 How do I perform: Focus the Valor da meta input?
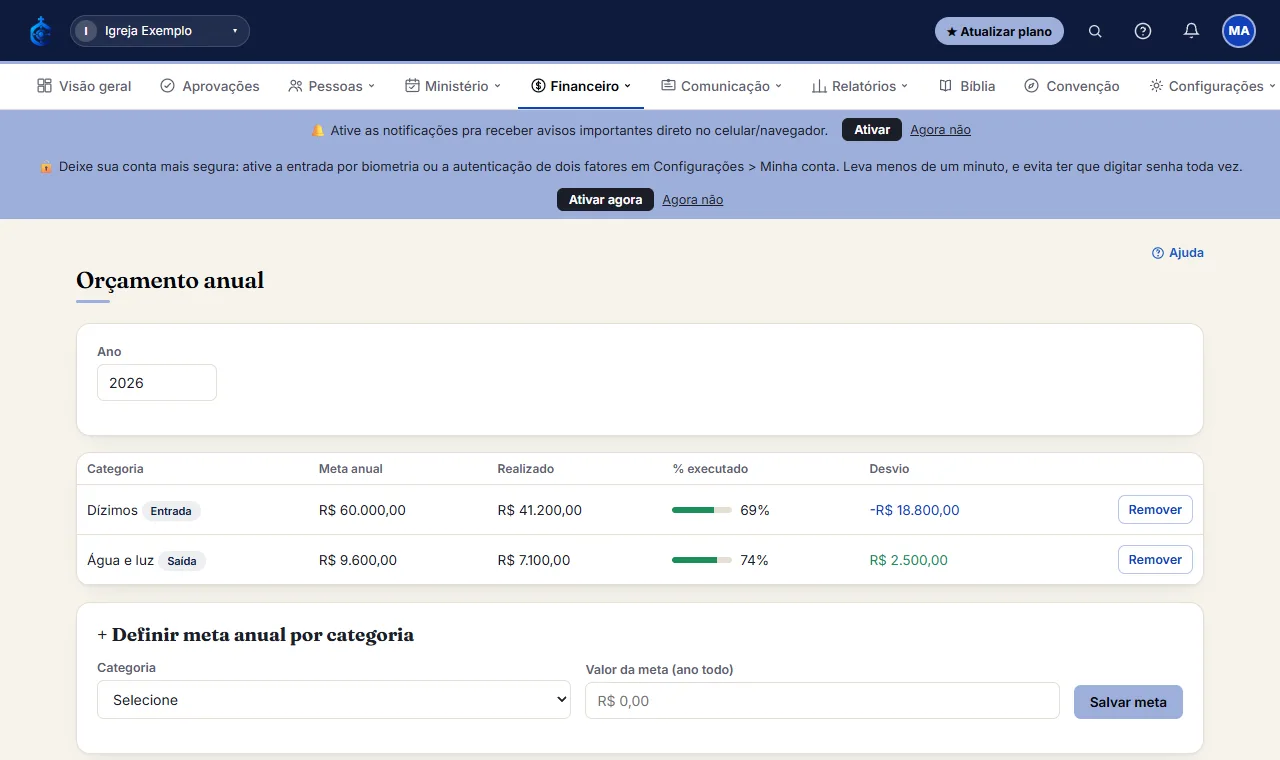pyautogui.click(x=822, y=701)
